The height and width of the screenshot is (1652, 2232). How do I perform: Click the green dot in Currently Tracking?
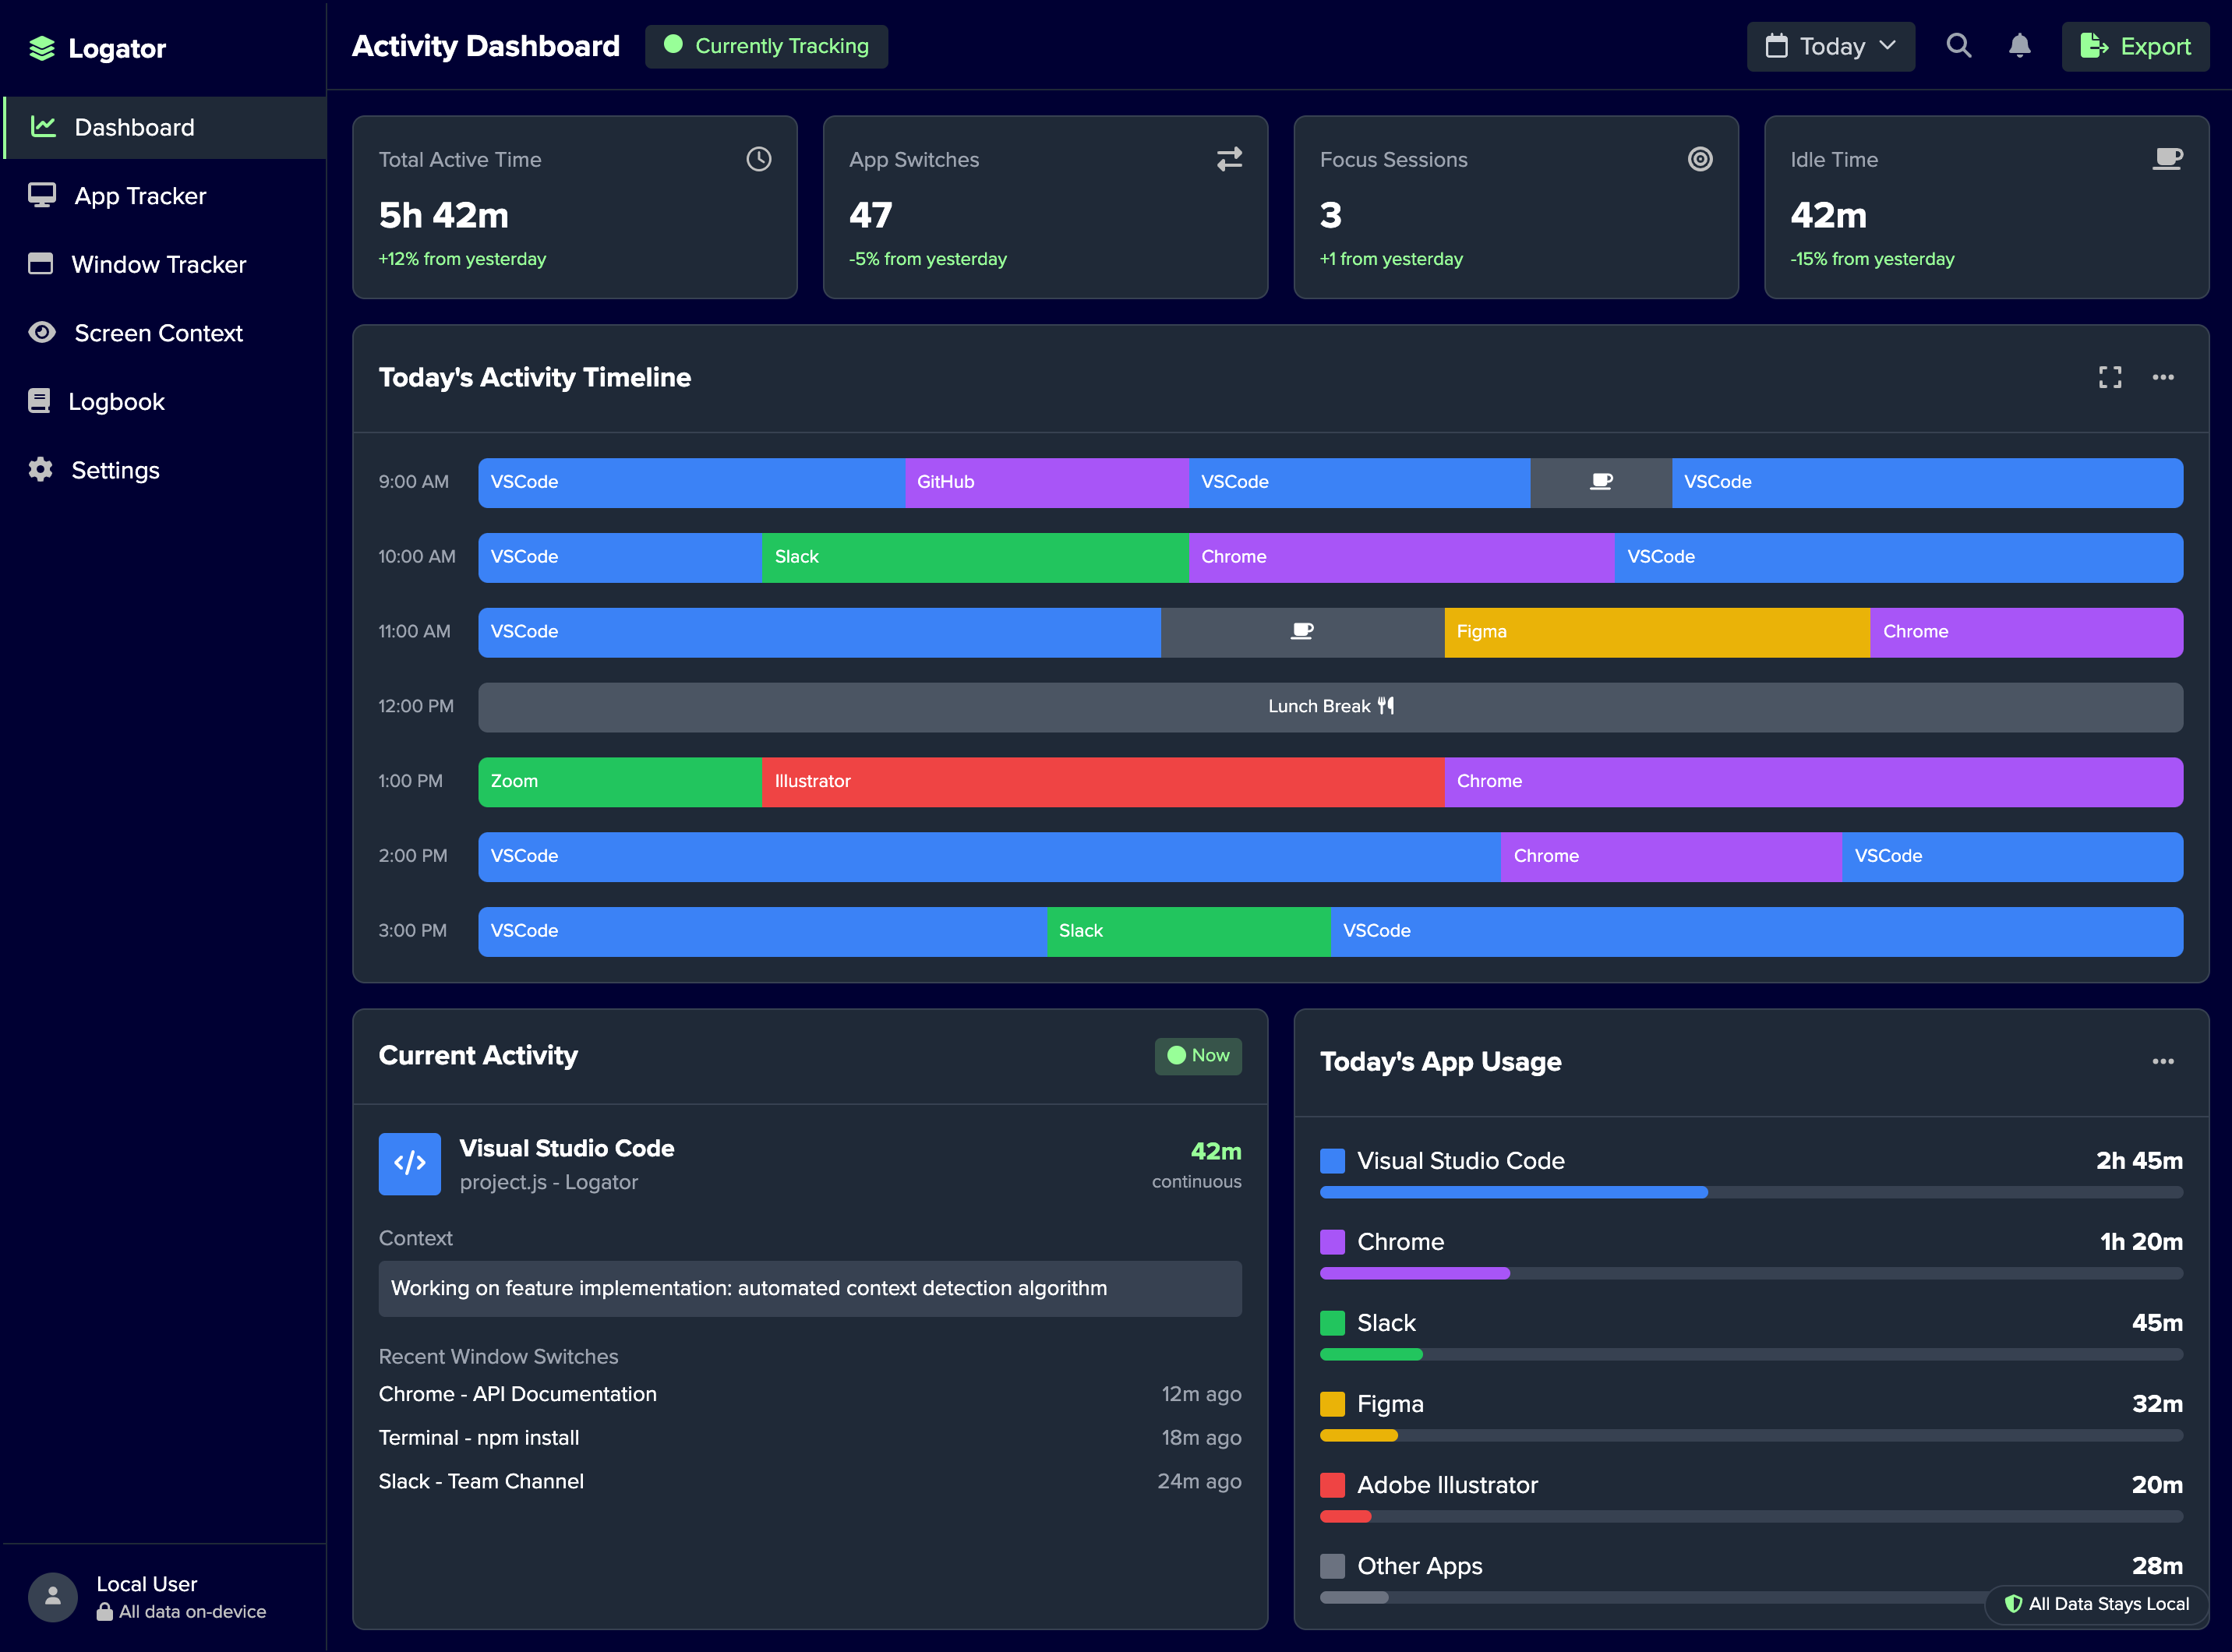tap(673, 45)
